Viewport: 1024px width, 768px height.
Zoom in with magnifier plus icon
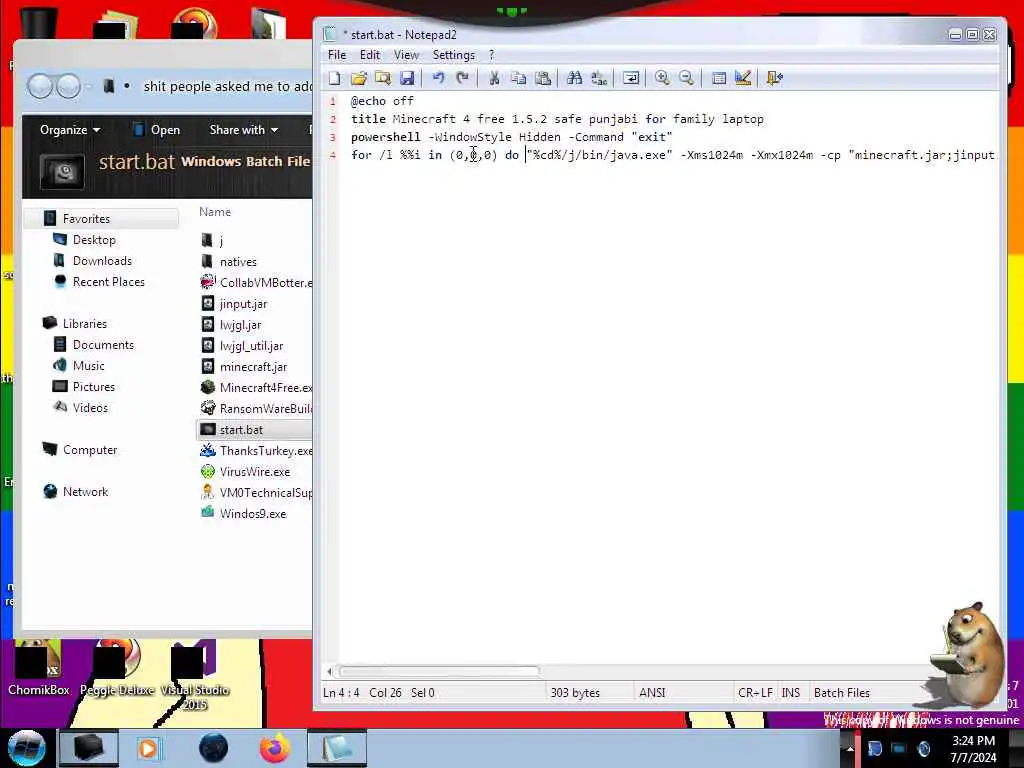click(662, 78)
